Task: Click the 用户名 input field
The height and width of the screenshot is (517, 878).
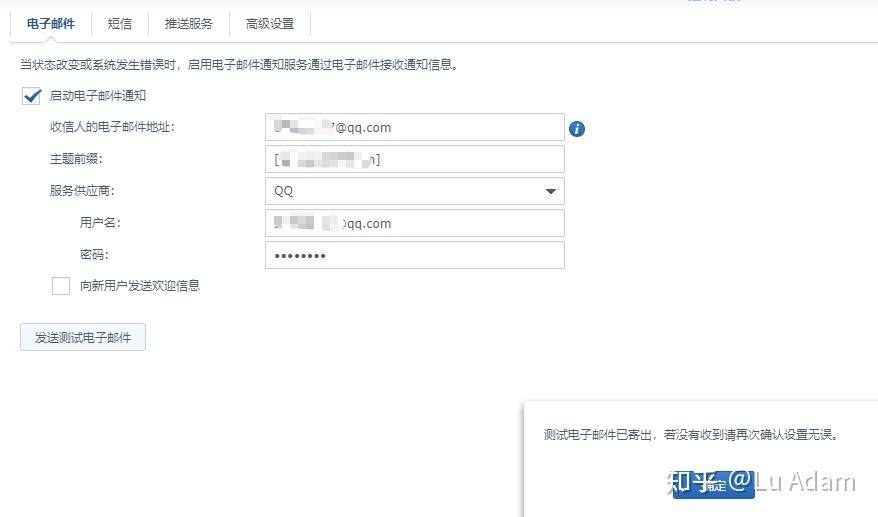Action: point(414,223)
